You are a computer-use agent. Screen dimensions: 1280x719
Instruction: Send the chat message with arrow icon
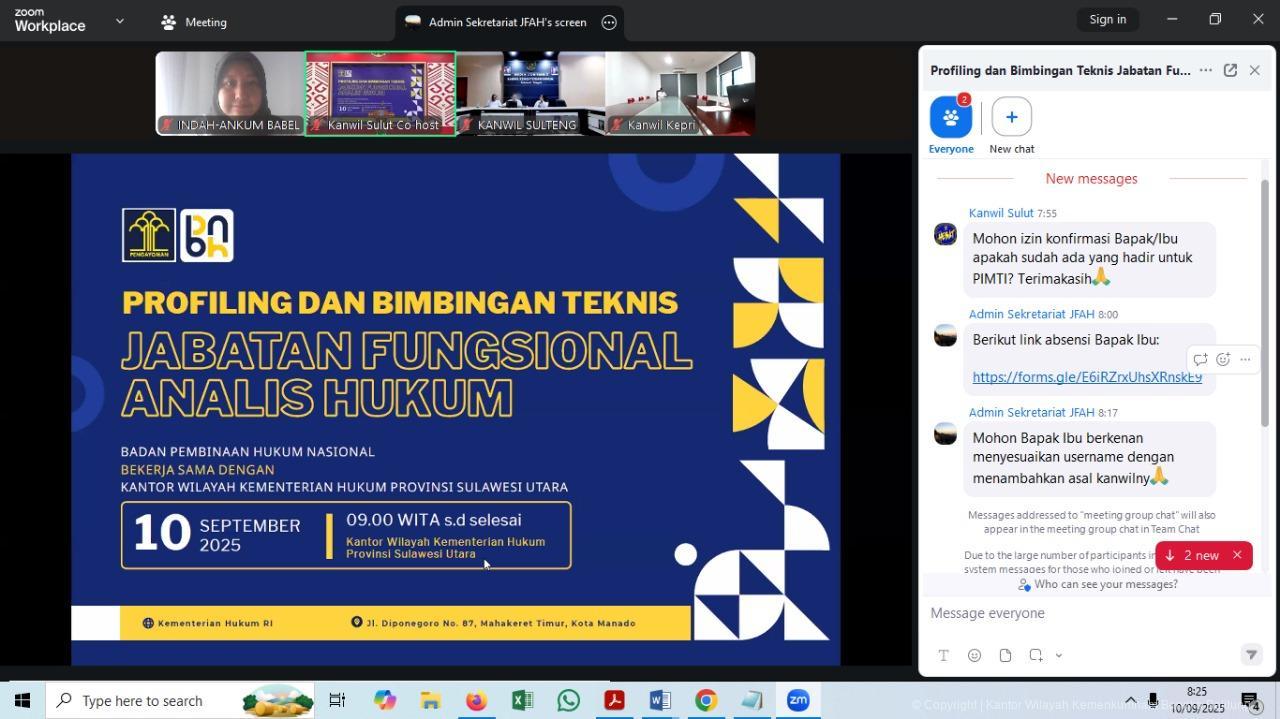tap(1250, 654)
